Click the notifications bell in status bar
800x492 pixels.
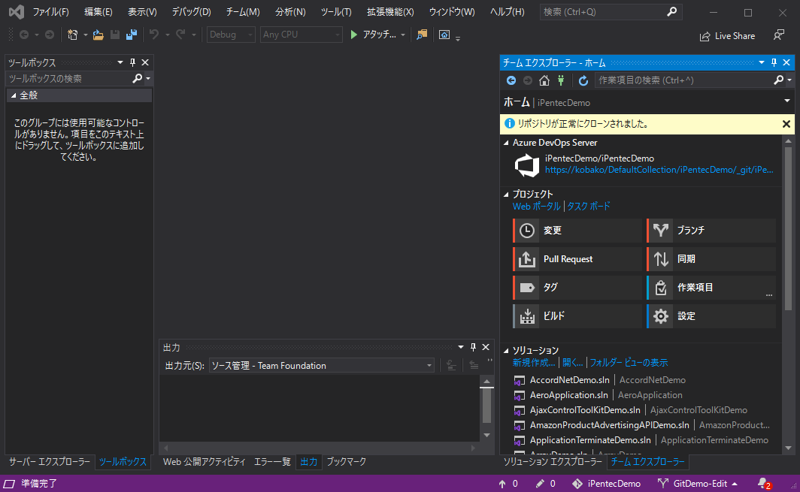click(x=764, y=483)
